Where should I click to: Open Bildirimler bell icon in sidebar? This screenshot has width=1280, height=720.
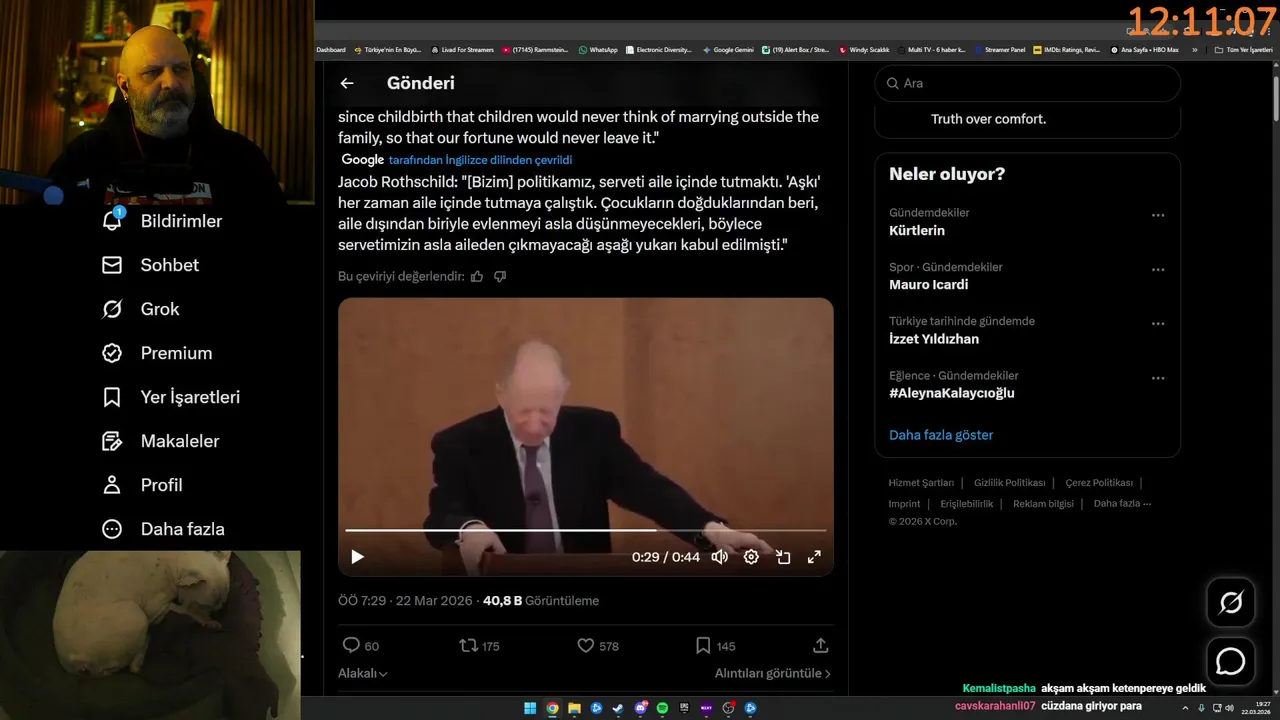pyautogui.click(x=112, y=221)
